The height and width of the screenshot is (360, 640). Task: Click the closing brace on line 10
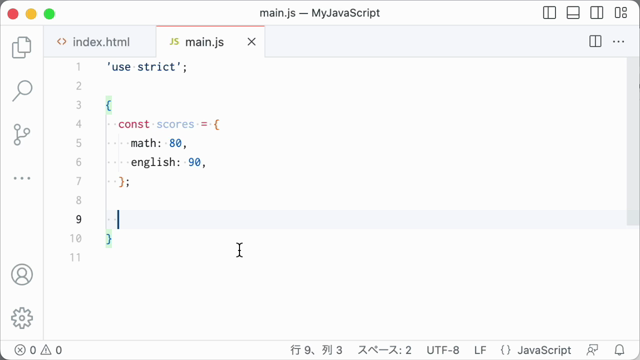point(109,238)
